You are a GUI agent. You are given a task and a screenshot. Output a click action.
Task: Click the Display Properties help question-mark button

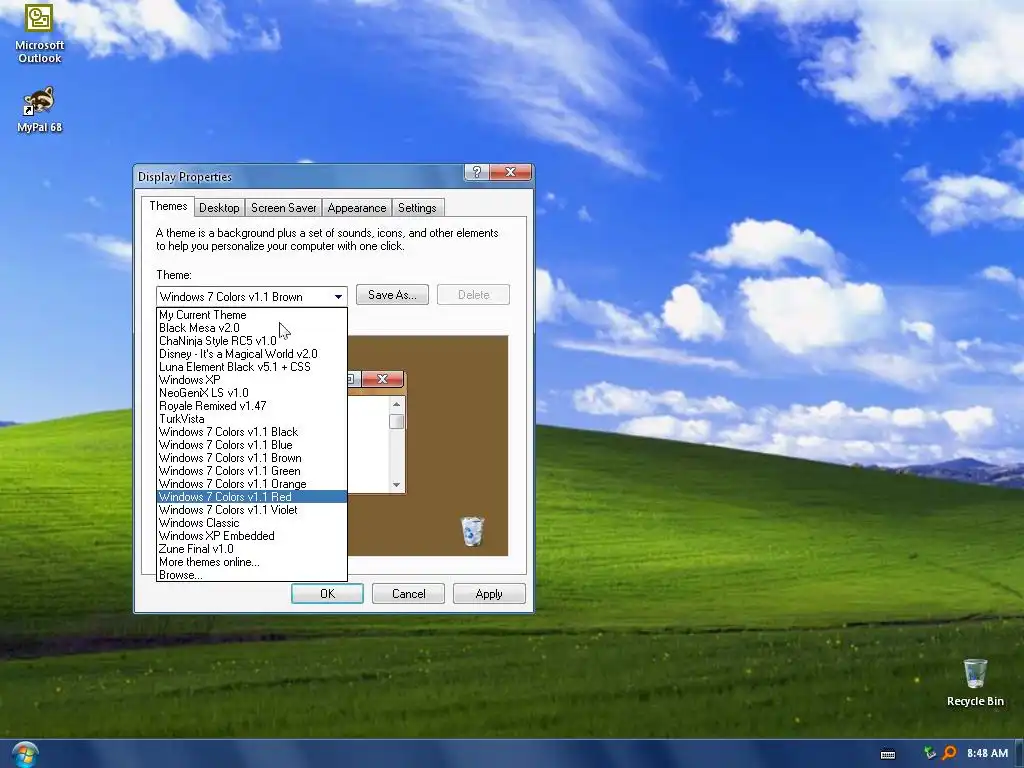(x=477, y=172)
